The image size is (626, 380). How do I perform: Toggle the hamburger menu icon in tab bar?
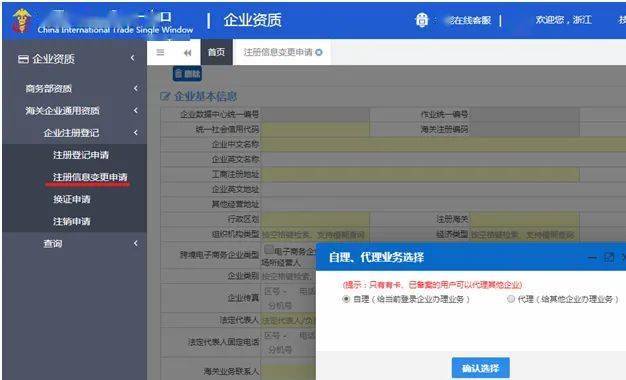160,52
